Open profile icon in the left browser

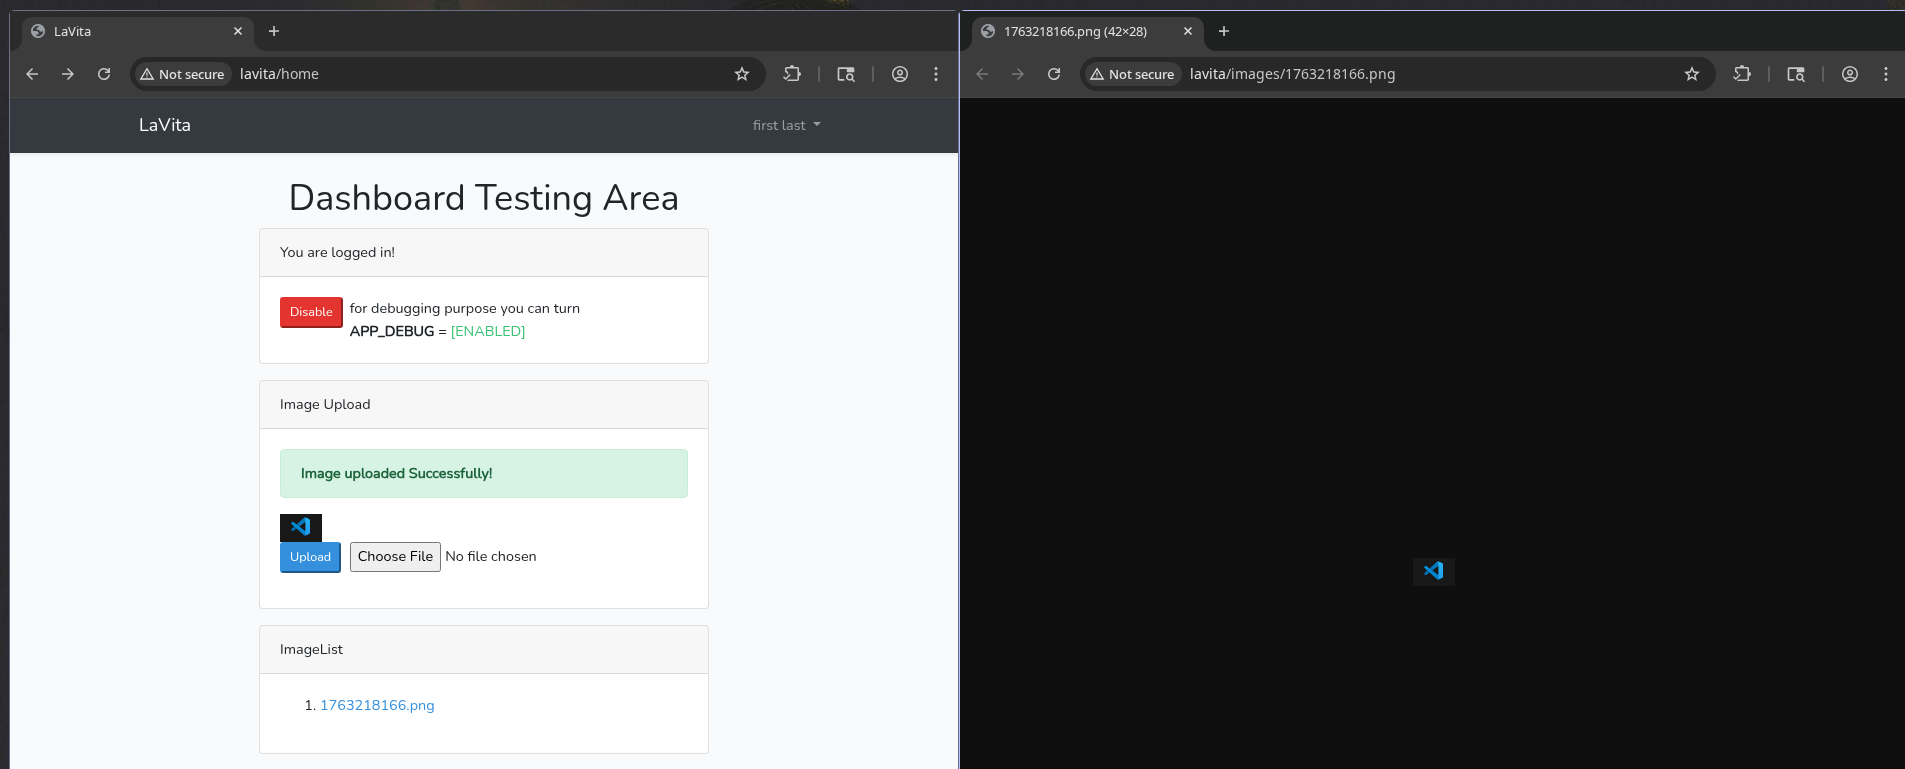click(x=899, y=74)
